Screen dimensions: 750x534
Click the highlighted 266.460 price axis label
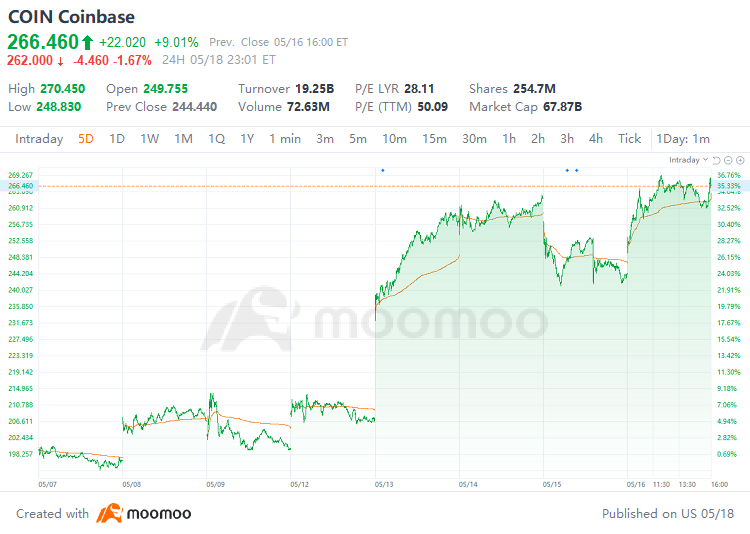tap(21, 186)
